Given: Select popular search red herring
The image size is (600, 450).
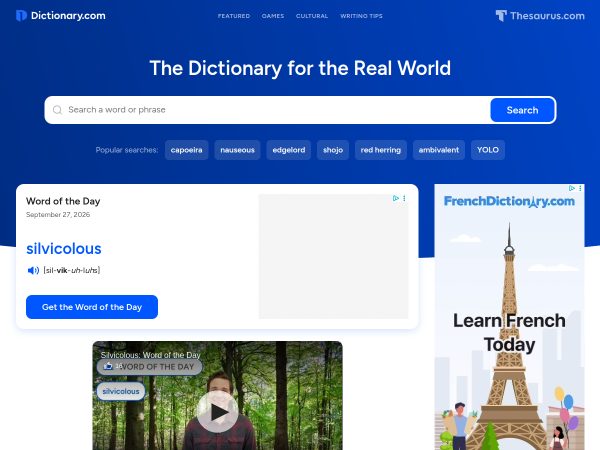Looking at the screenshot, I should [x=381, y=150].
